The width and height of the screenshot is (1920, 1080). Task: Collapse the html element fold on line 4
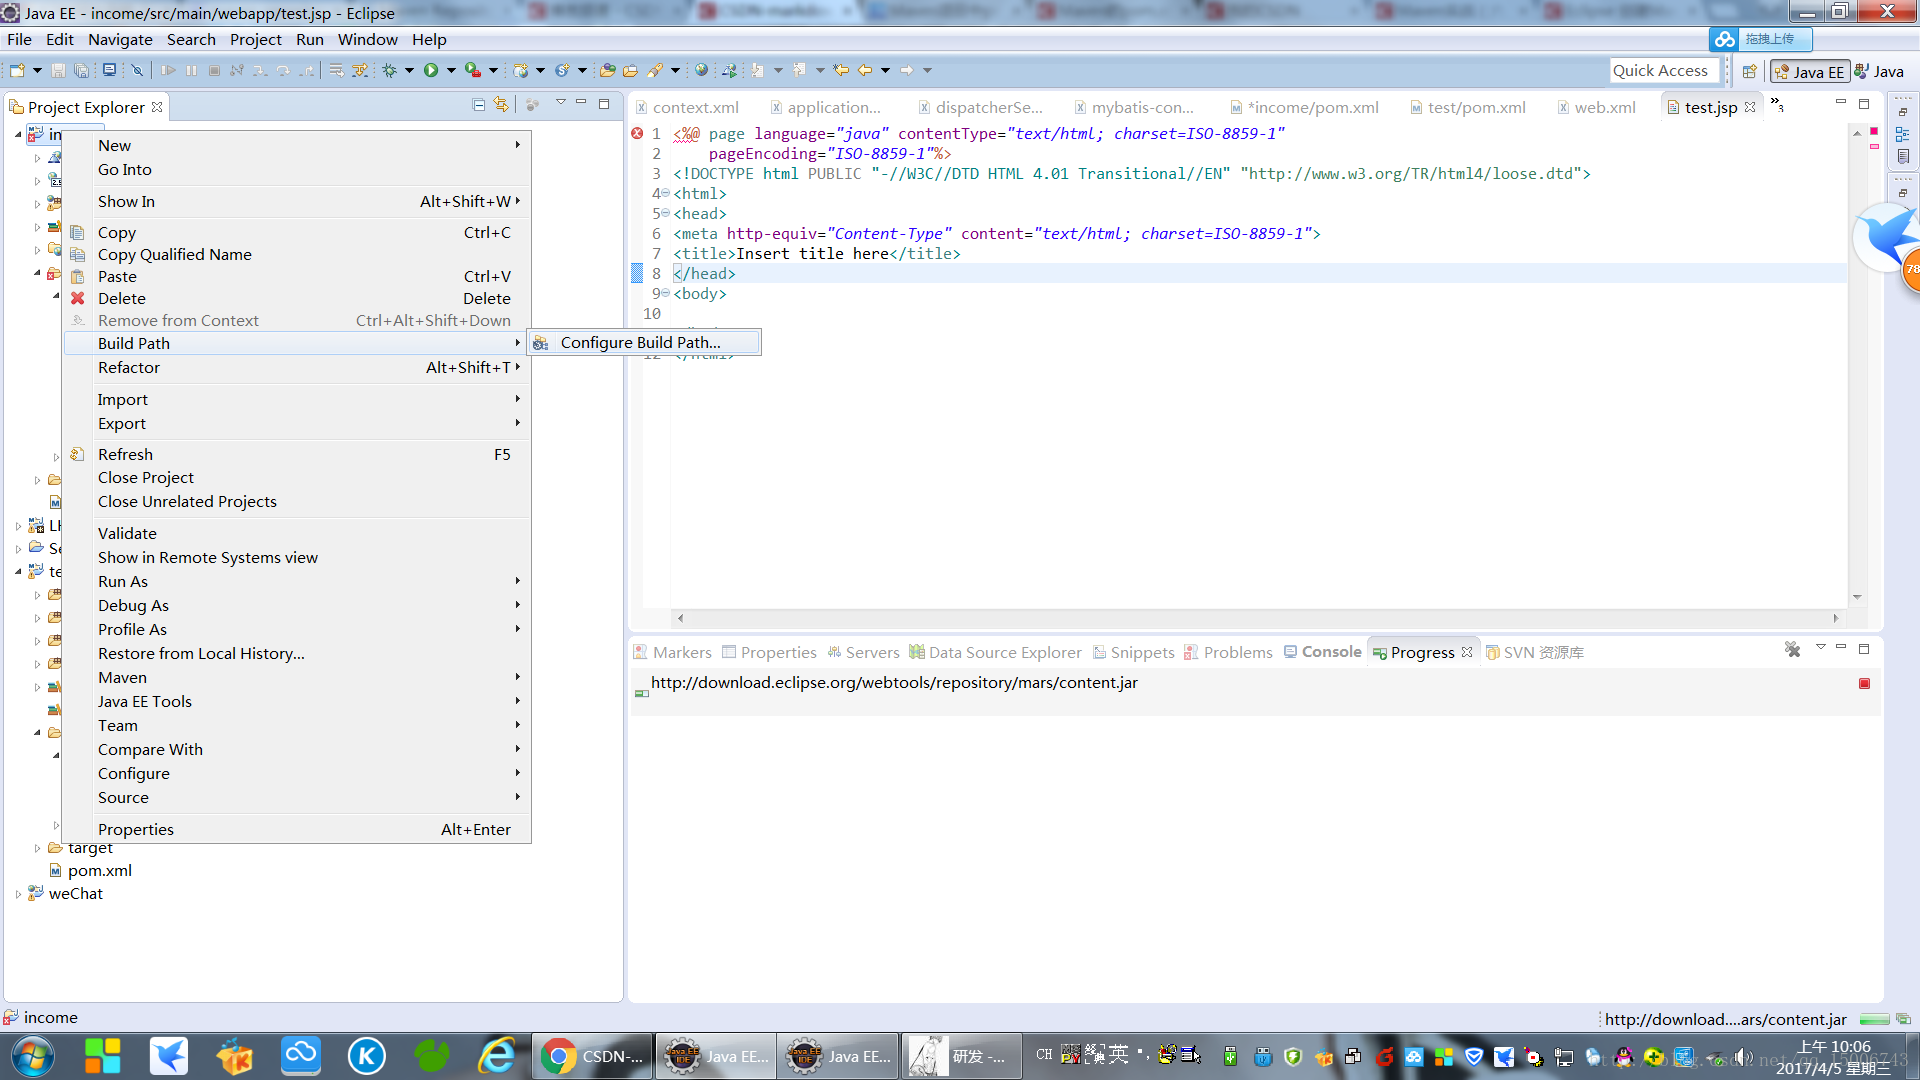[x=665, y=193]
